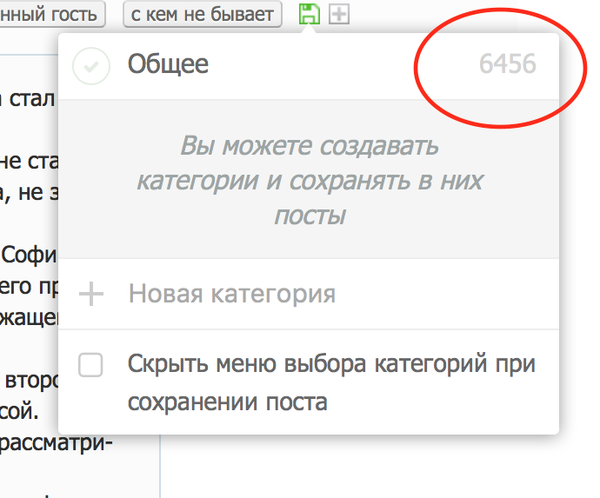600x498 pixels.
Task: Click the plus icon before Новая категория
Action: pos(91,295)
